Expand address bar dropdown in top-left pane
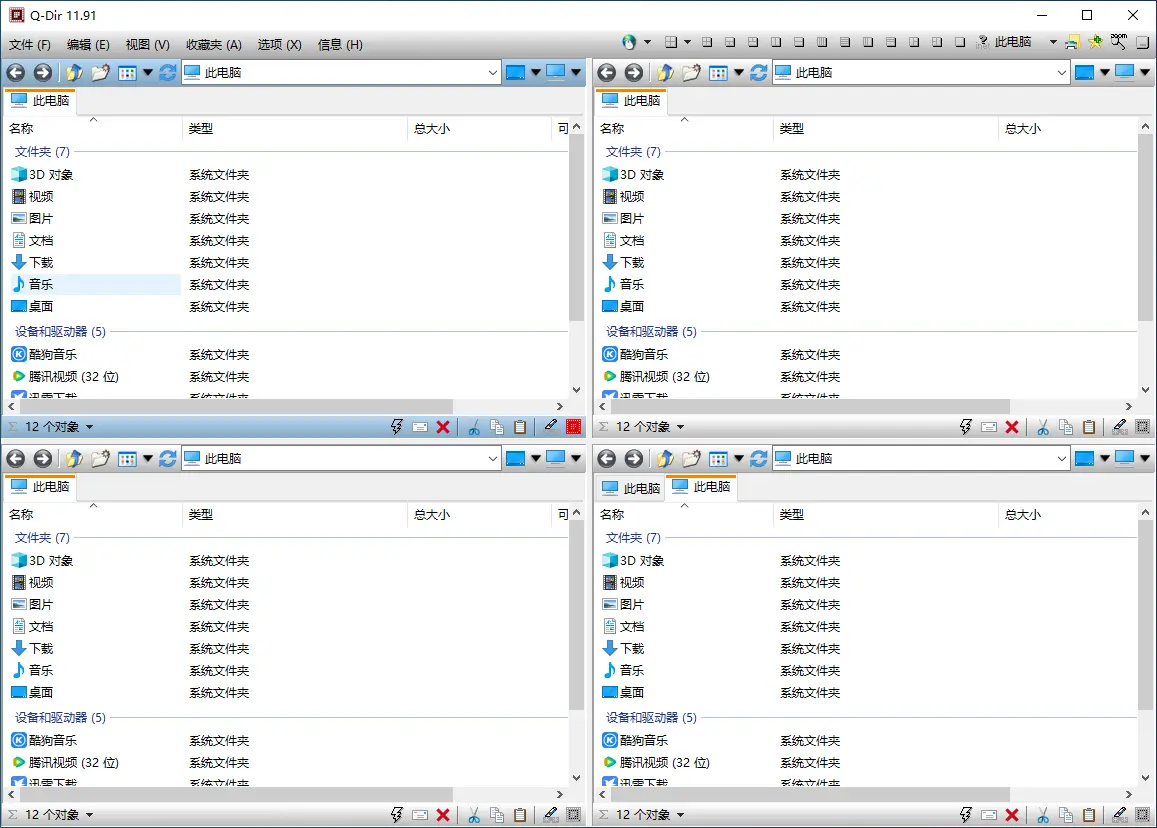 (492, 72)
